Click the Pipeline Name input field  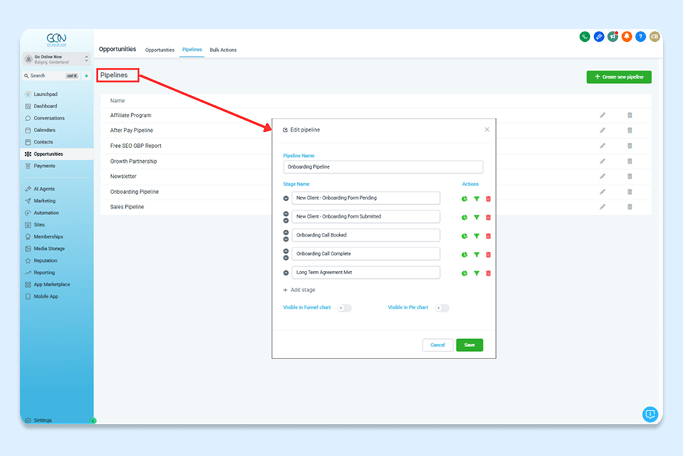pos(383,167)
